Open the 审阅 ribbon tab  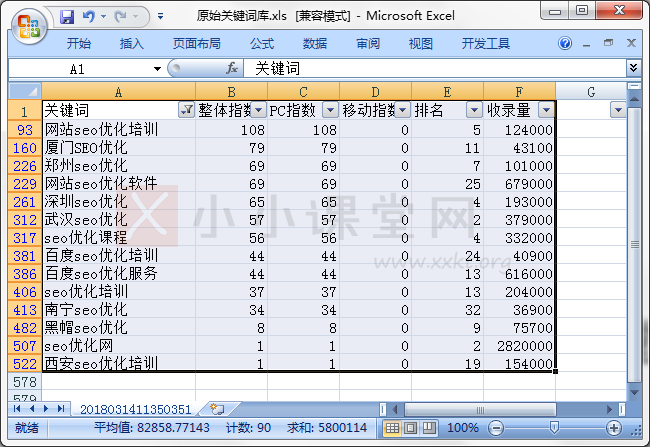[x=368, y=43]
